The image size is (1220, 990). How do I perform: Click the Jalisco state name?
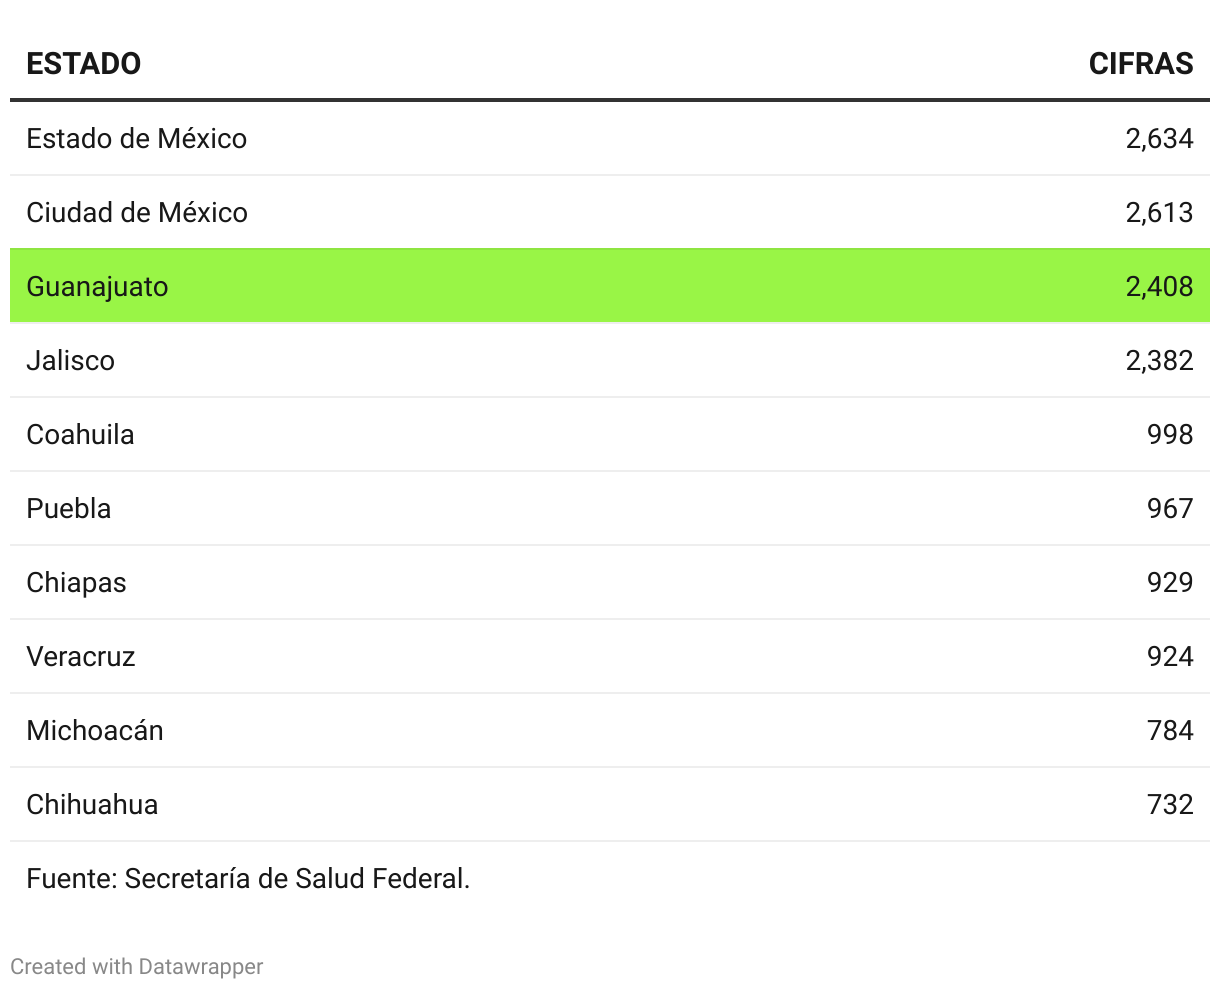click(x=70, y=360)
